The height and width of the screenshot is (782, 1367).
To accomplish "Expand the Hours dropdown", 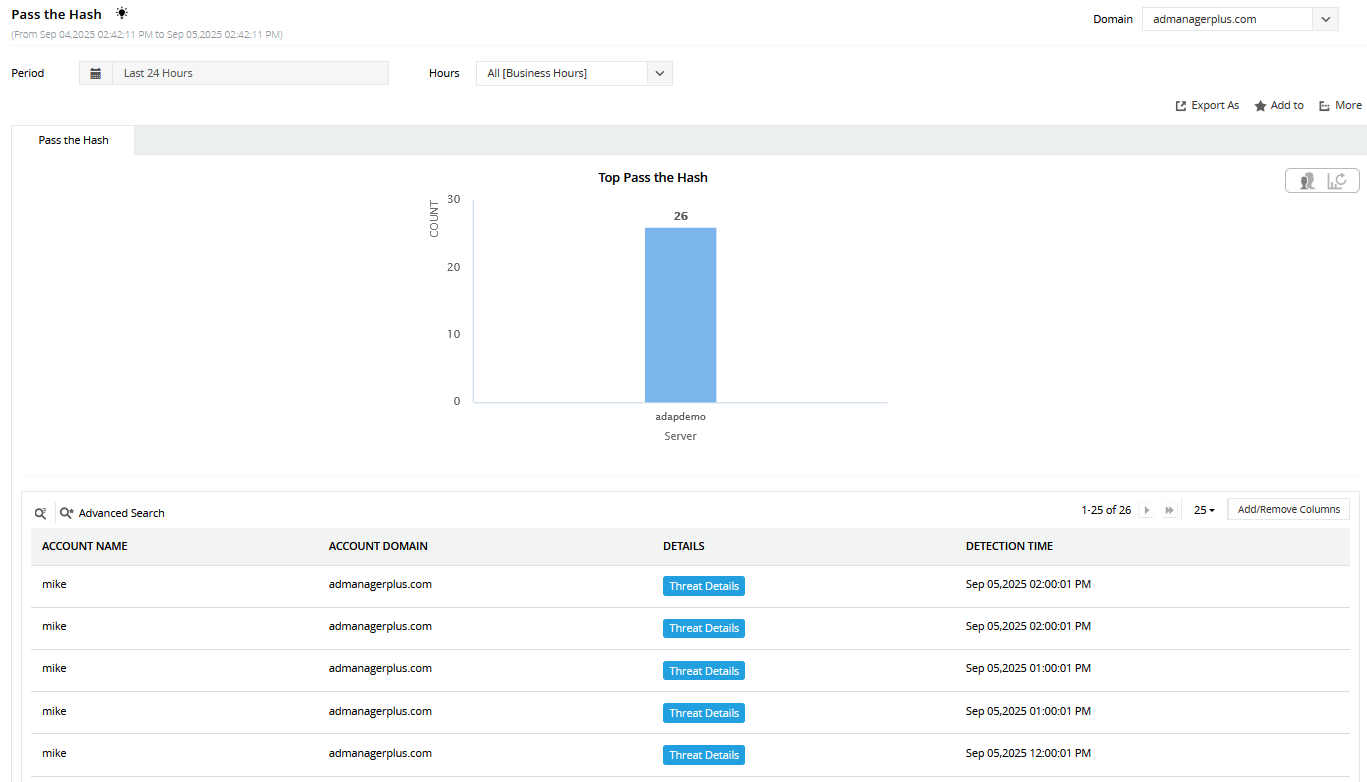I will point(659,73).
